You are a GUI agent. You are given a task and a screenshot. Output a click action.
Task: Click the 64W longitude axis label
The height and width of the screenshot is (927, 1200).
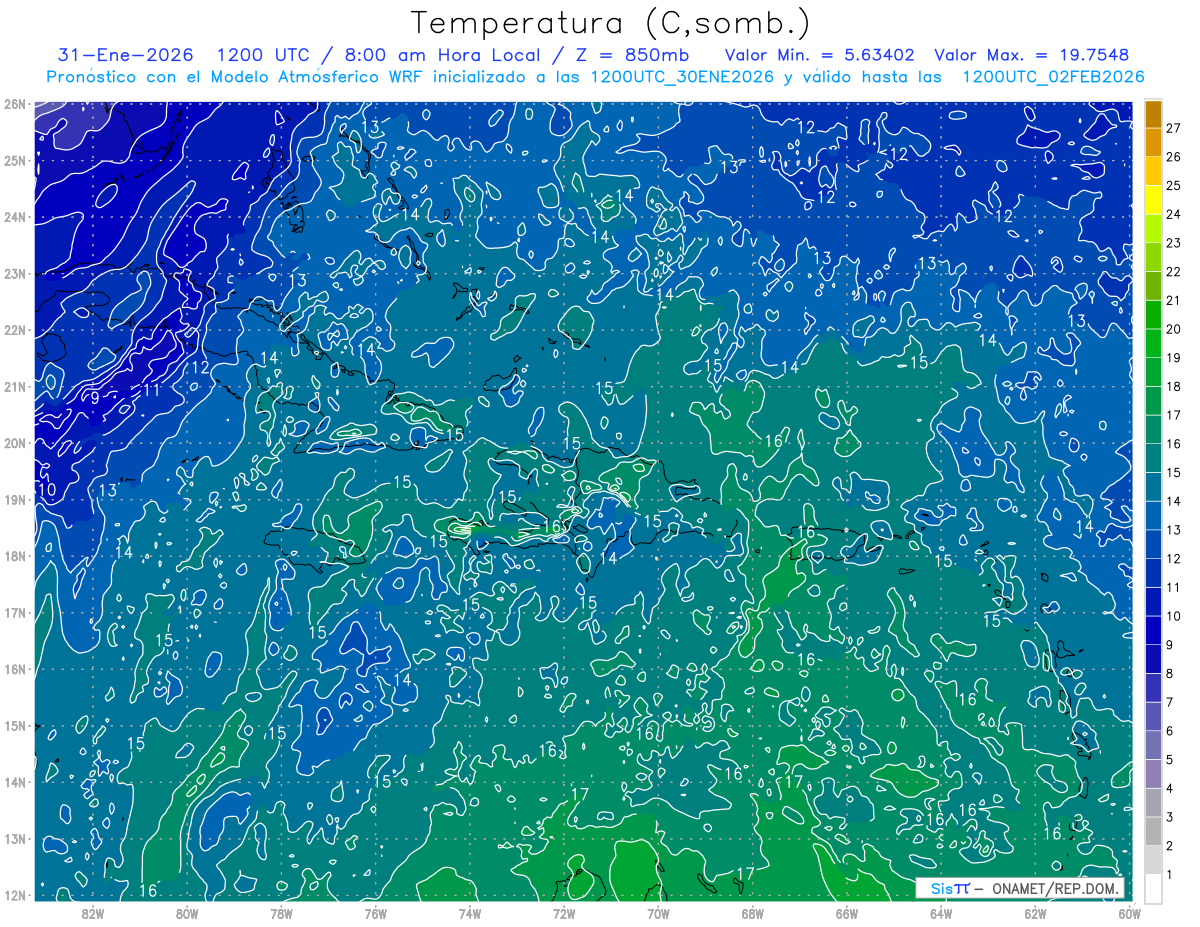[941, 913]
